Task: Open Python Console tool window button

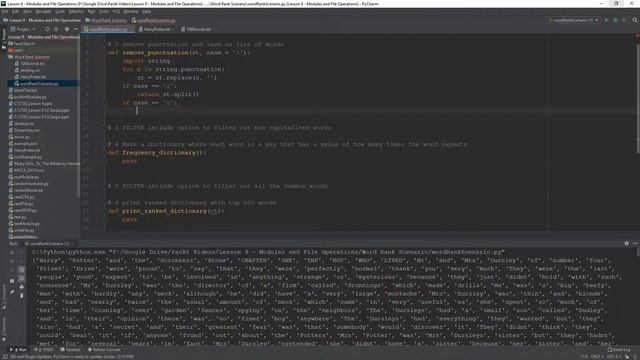Action: (x=104, y=350)
